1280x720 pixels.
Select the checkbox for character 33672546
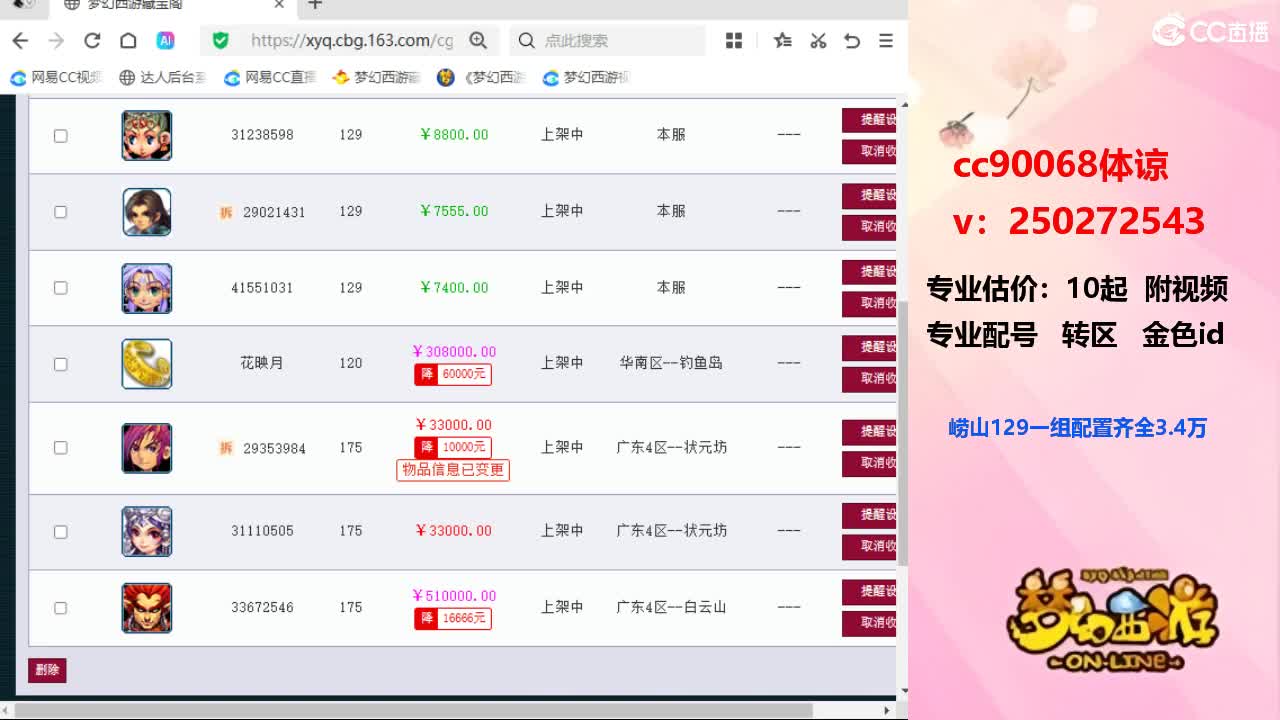(60, 608)
